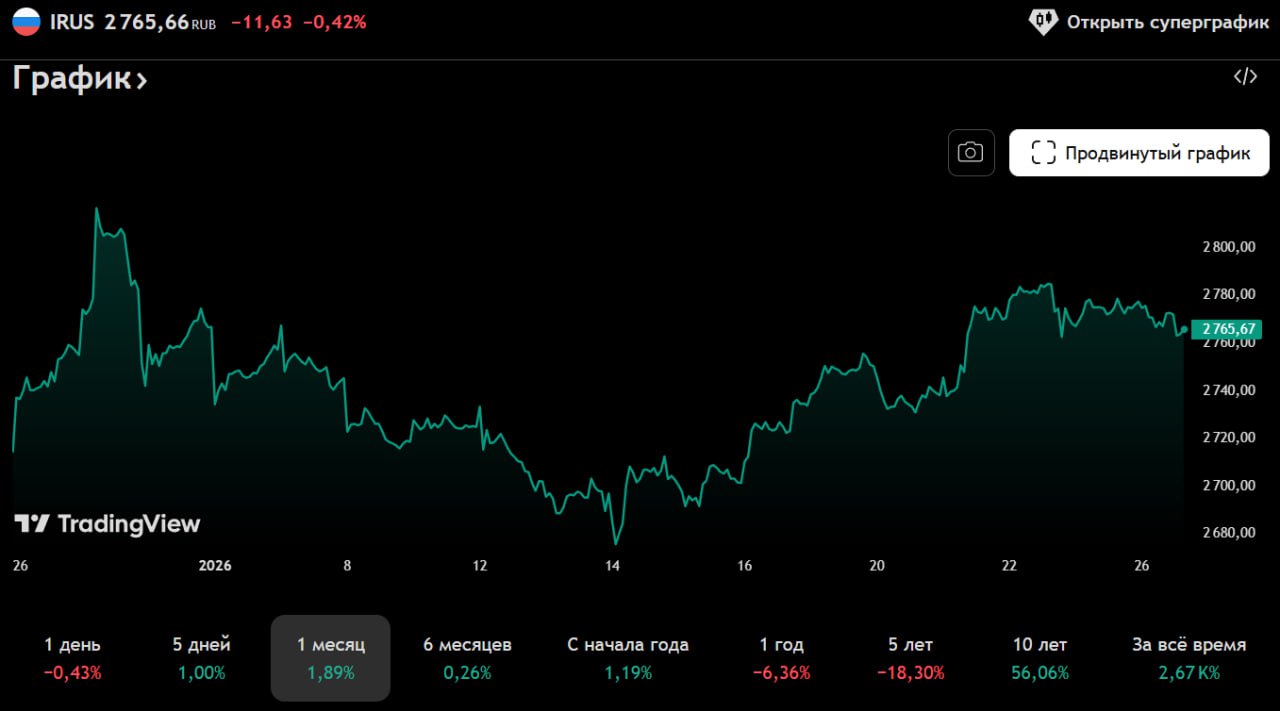Expand the График section heading
Image resolution: width=1280 pixels, height=711 pixels.
click(x=80, y=80)
